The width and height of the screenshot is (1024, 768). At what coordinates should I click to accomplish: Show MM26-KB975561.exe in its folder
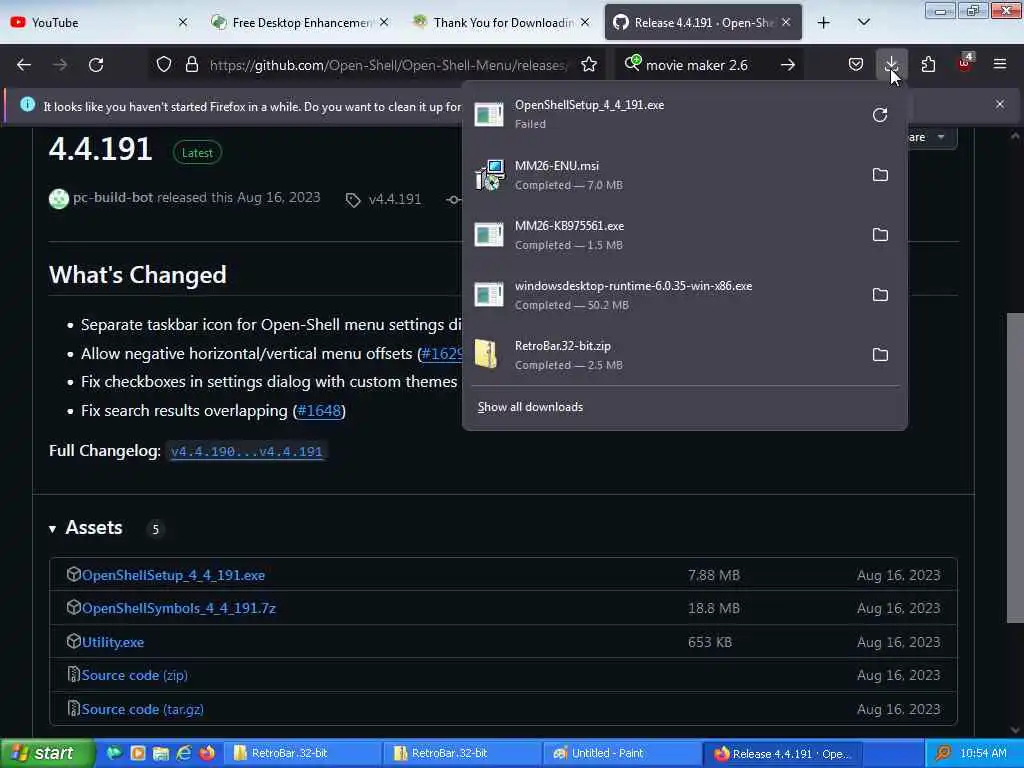click(x=880, y=235)
